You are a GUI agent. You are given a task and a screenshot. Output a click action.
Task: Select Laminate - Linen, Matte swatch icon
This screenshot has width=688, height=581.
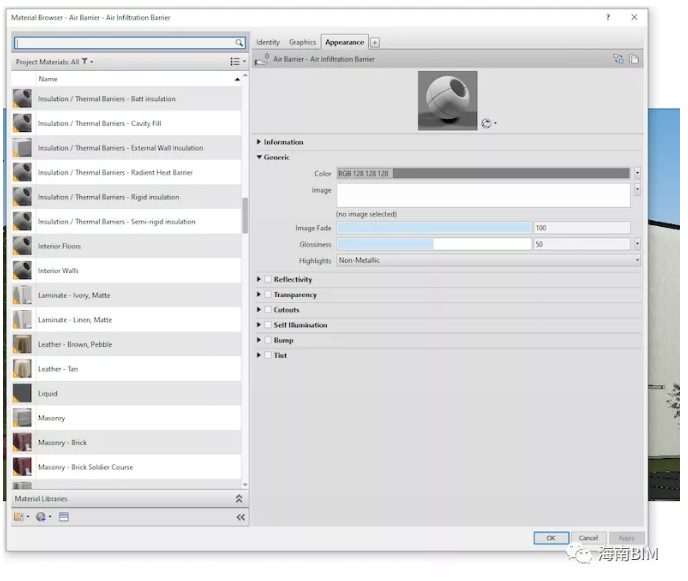(x=22, y=320)
